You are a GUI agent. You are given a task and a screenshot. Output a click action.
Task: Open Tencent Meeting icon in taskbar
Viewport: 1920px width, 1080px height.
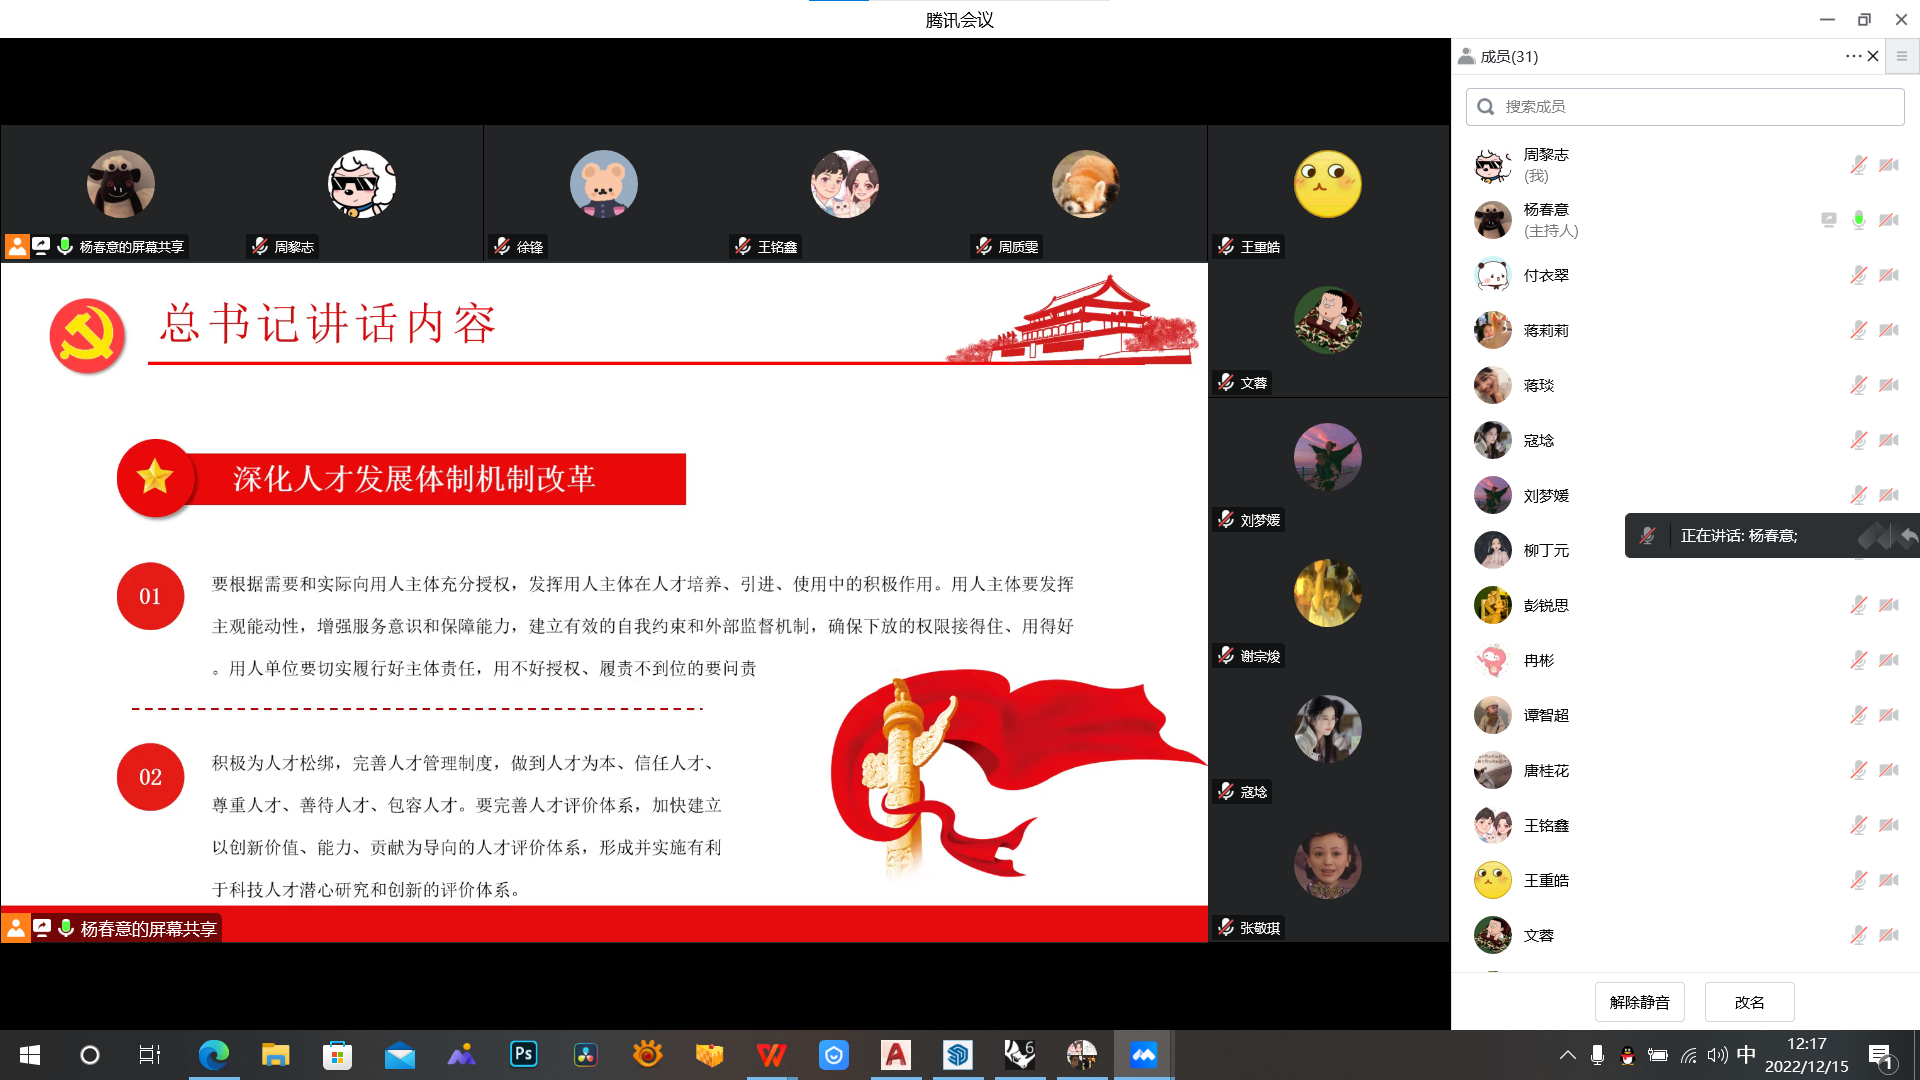[x=1143, y=1054]
